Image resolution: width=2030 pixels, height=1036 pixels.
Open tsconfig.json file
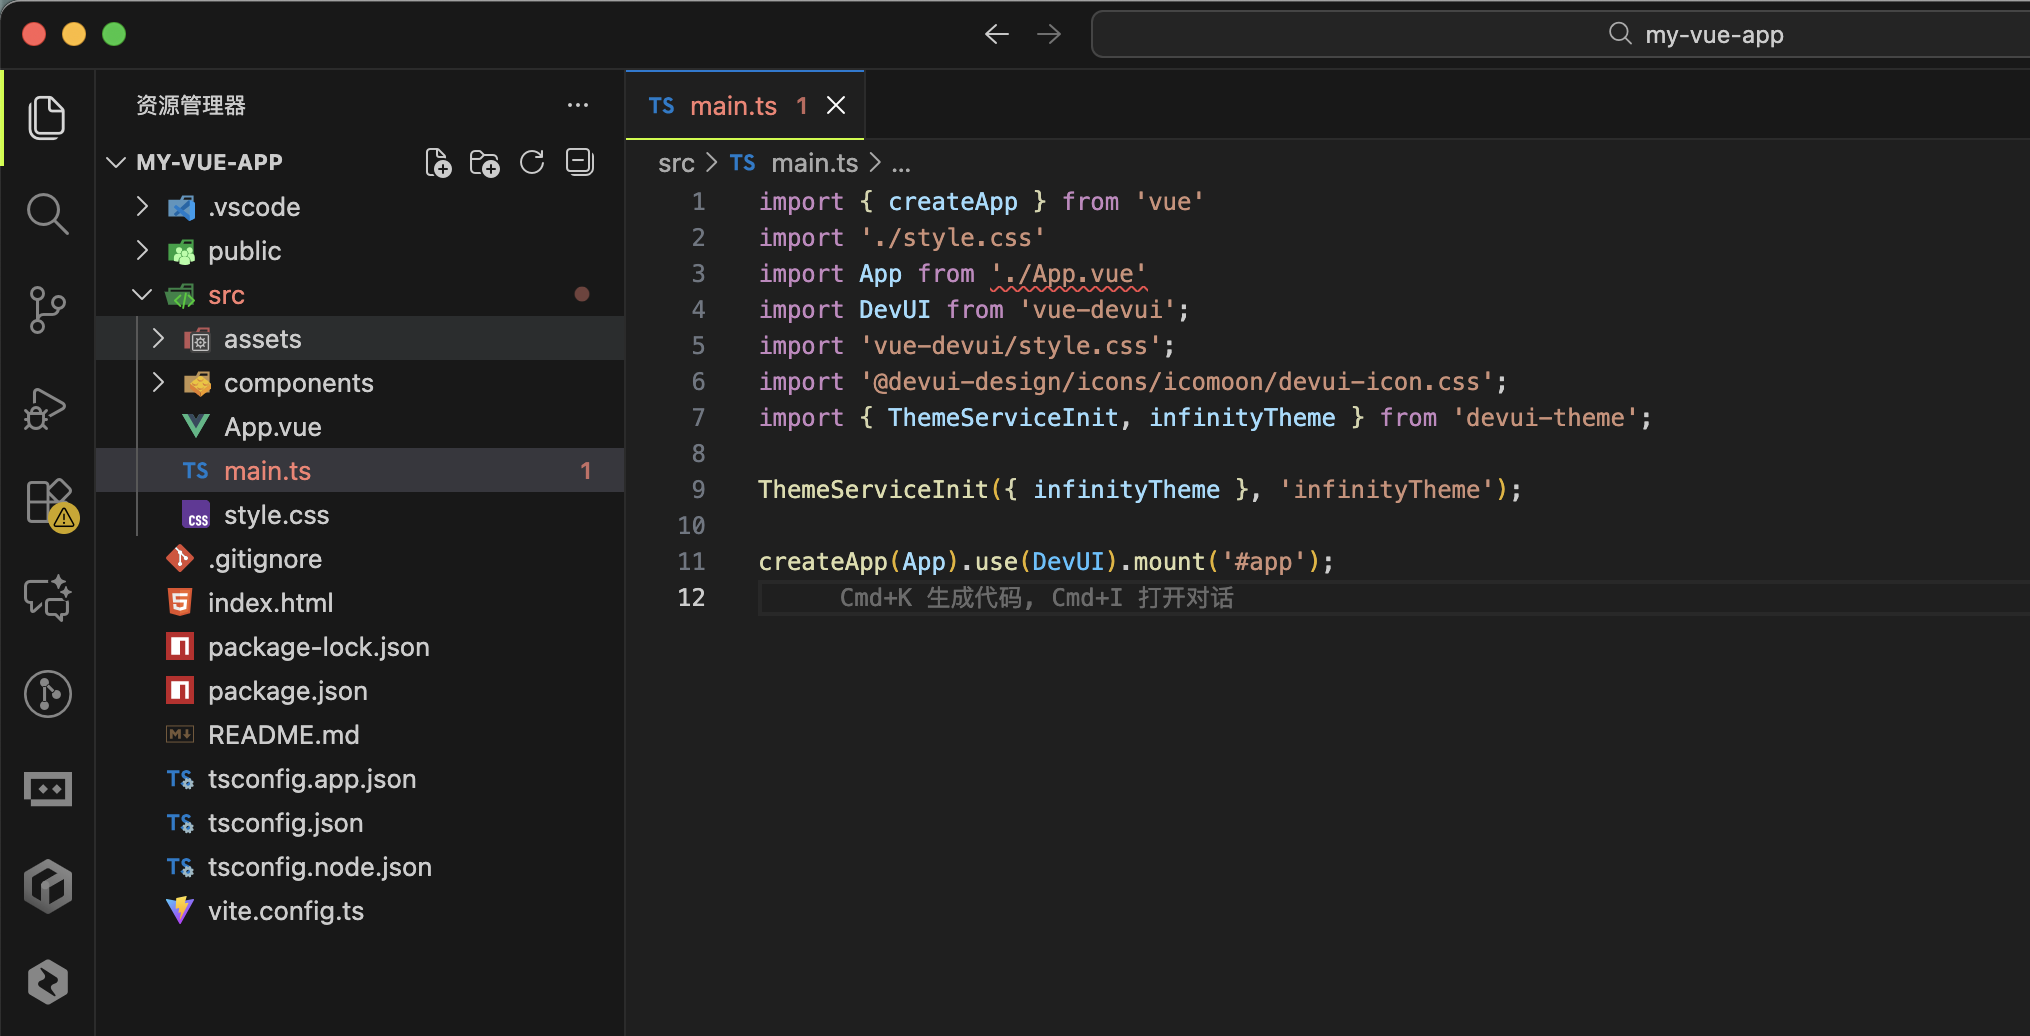[x=360, y=823]
